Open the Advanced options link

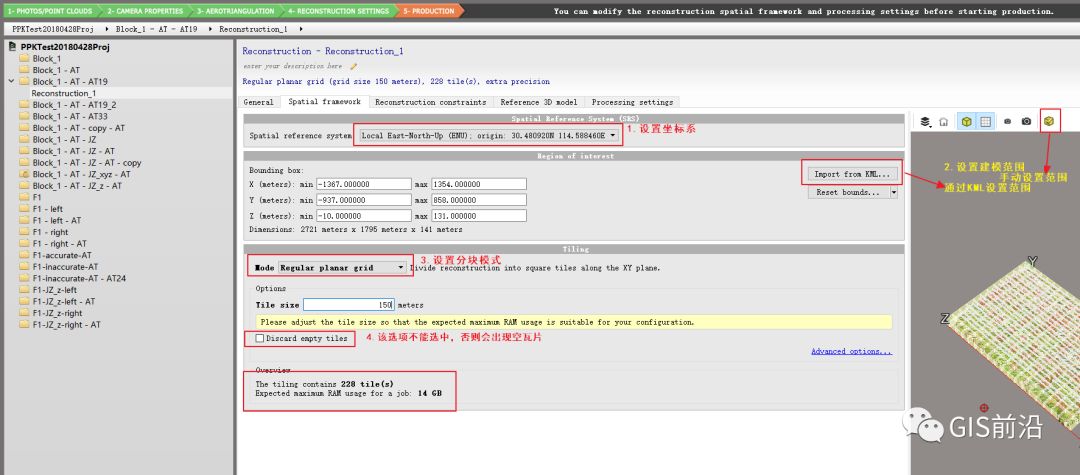[x=851, y=351]
